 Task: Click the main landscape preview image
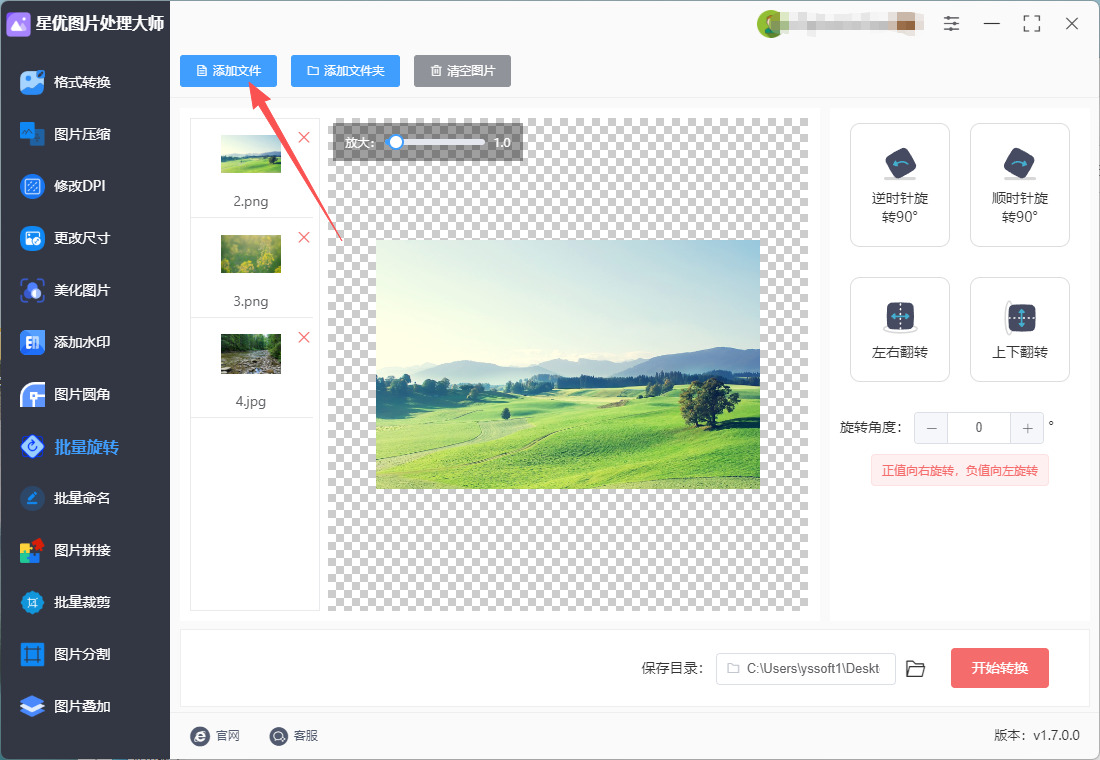(568, 364)
